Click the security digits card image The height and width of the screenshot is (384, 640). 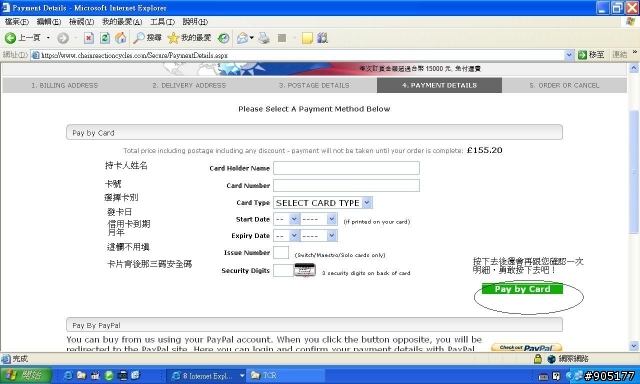305,270
